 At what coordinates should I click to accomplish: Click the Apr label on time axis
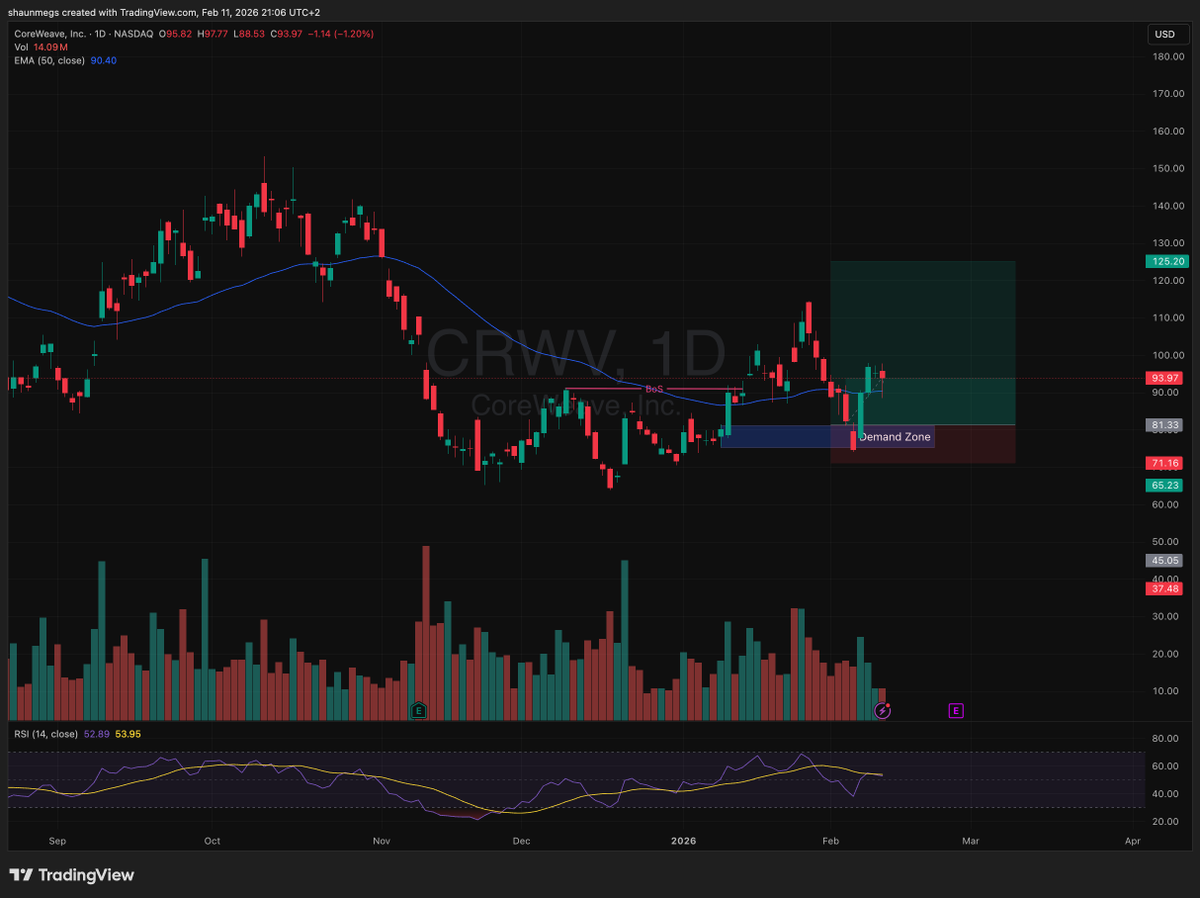[1132, 843]
